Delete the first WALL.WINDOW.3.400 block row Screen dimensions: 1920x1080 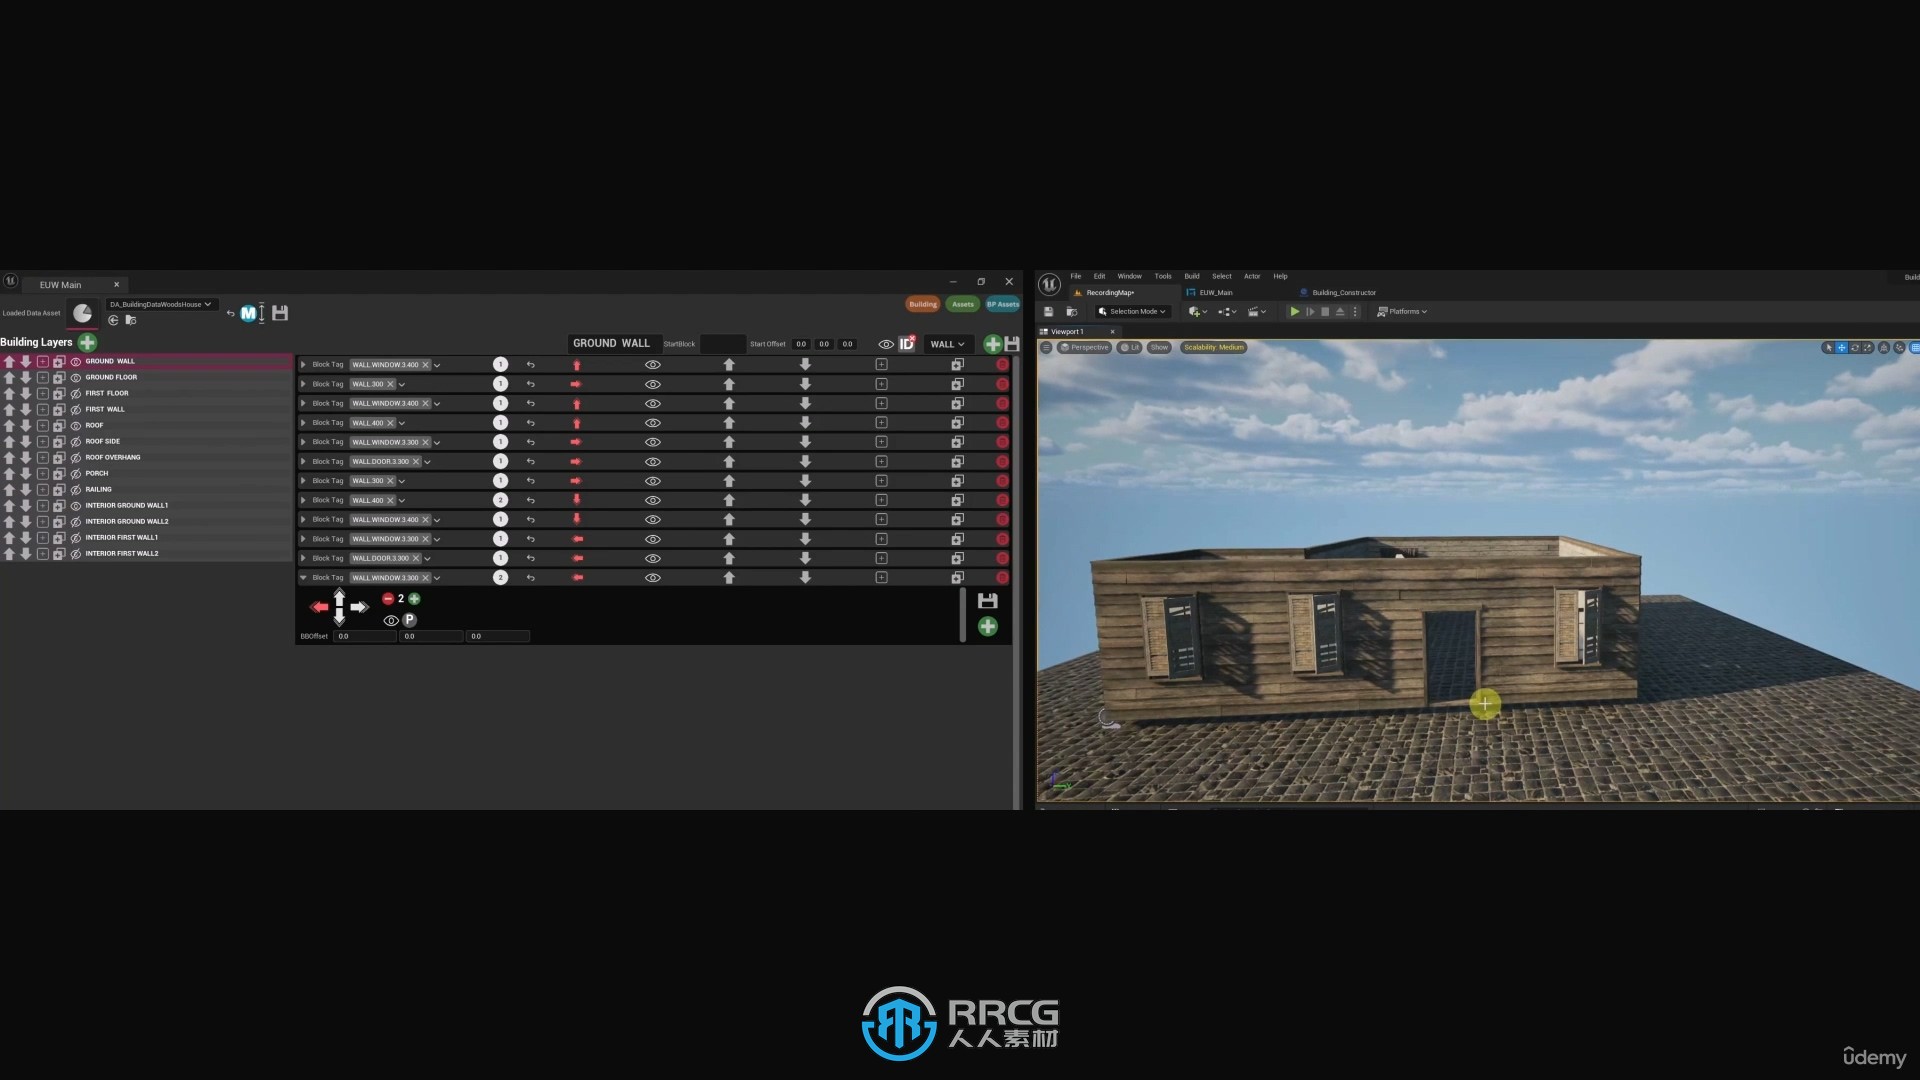pyautogui.click(x=1002, y=365)
